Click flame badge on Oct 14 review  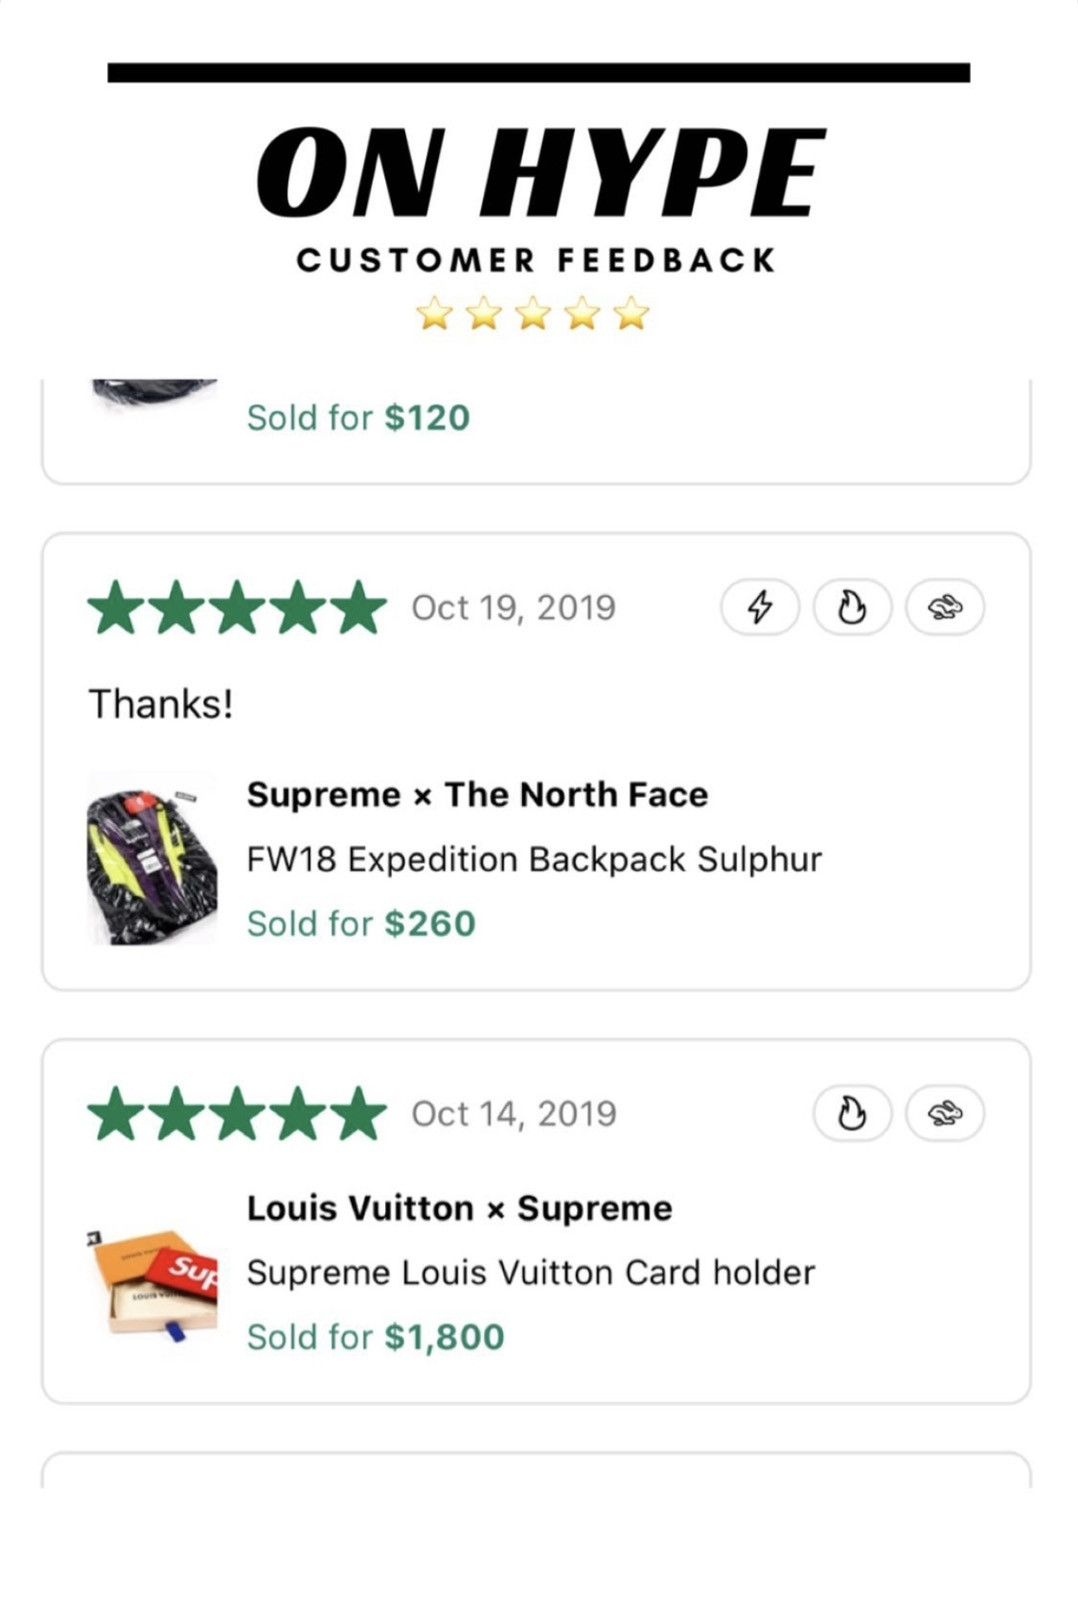tap(852, 1113)
